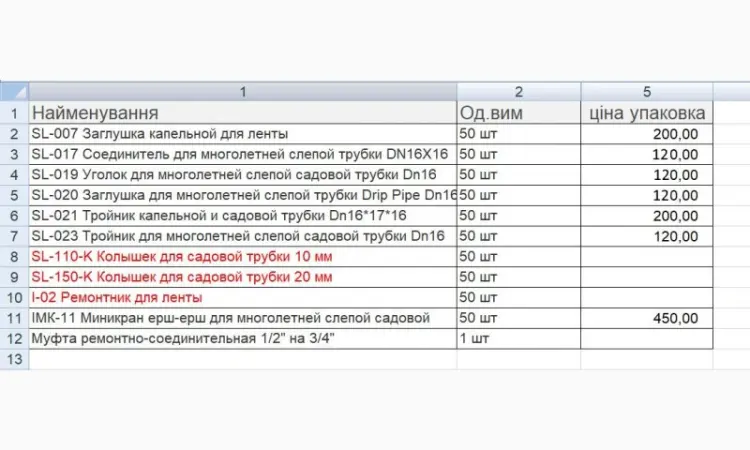Viewport: 750px width, 450px height.
Task: Select red cell 'SL-110-K Колышек 10 мм'
Action: (x=243, y=257)
